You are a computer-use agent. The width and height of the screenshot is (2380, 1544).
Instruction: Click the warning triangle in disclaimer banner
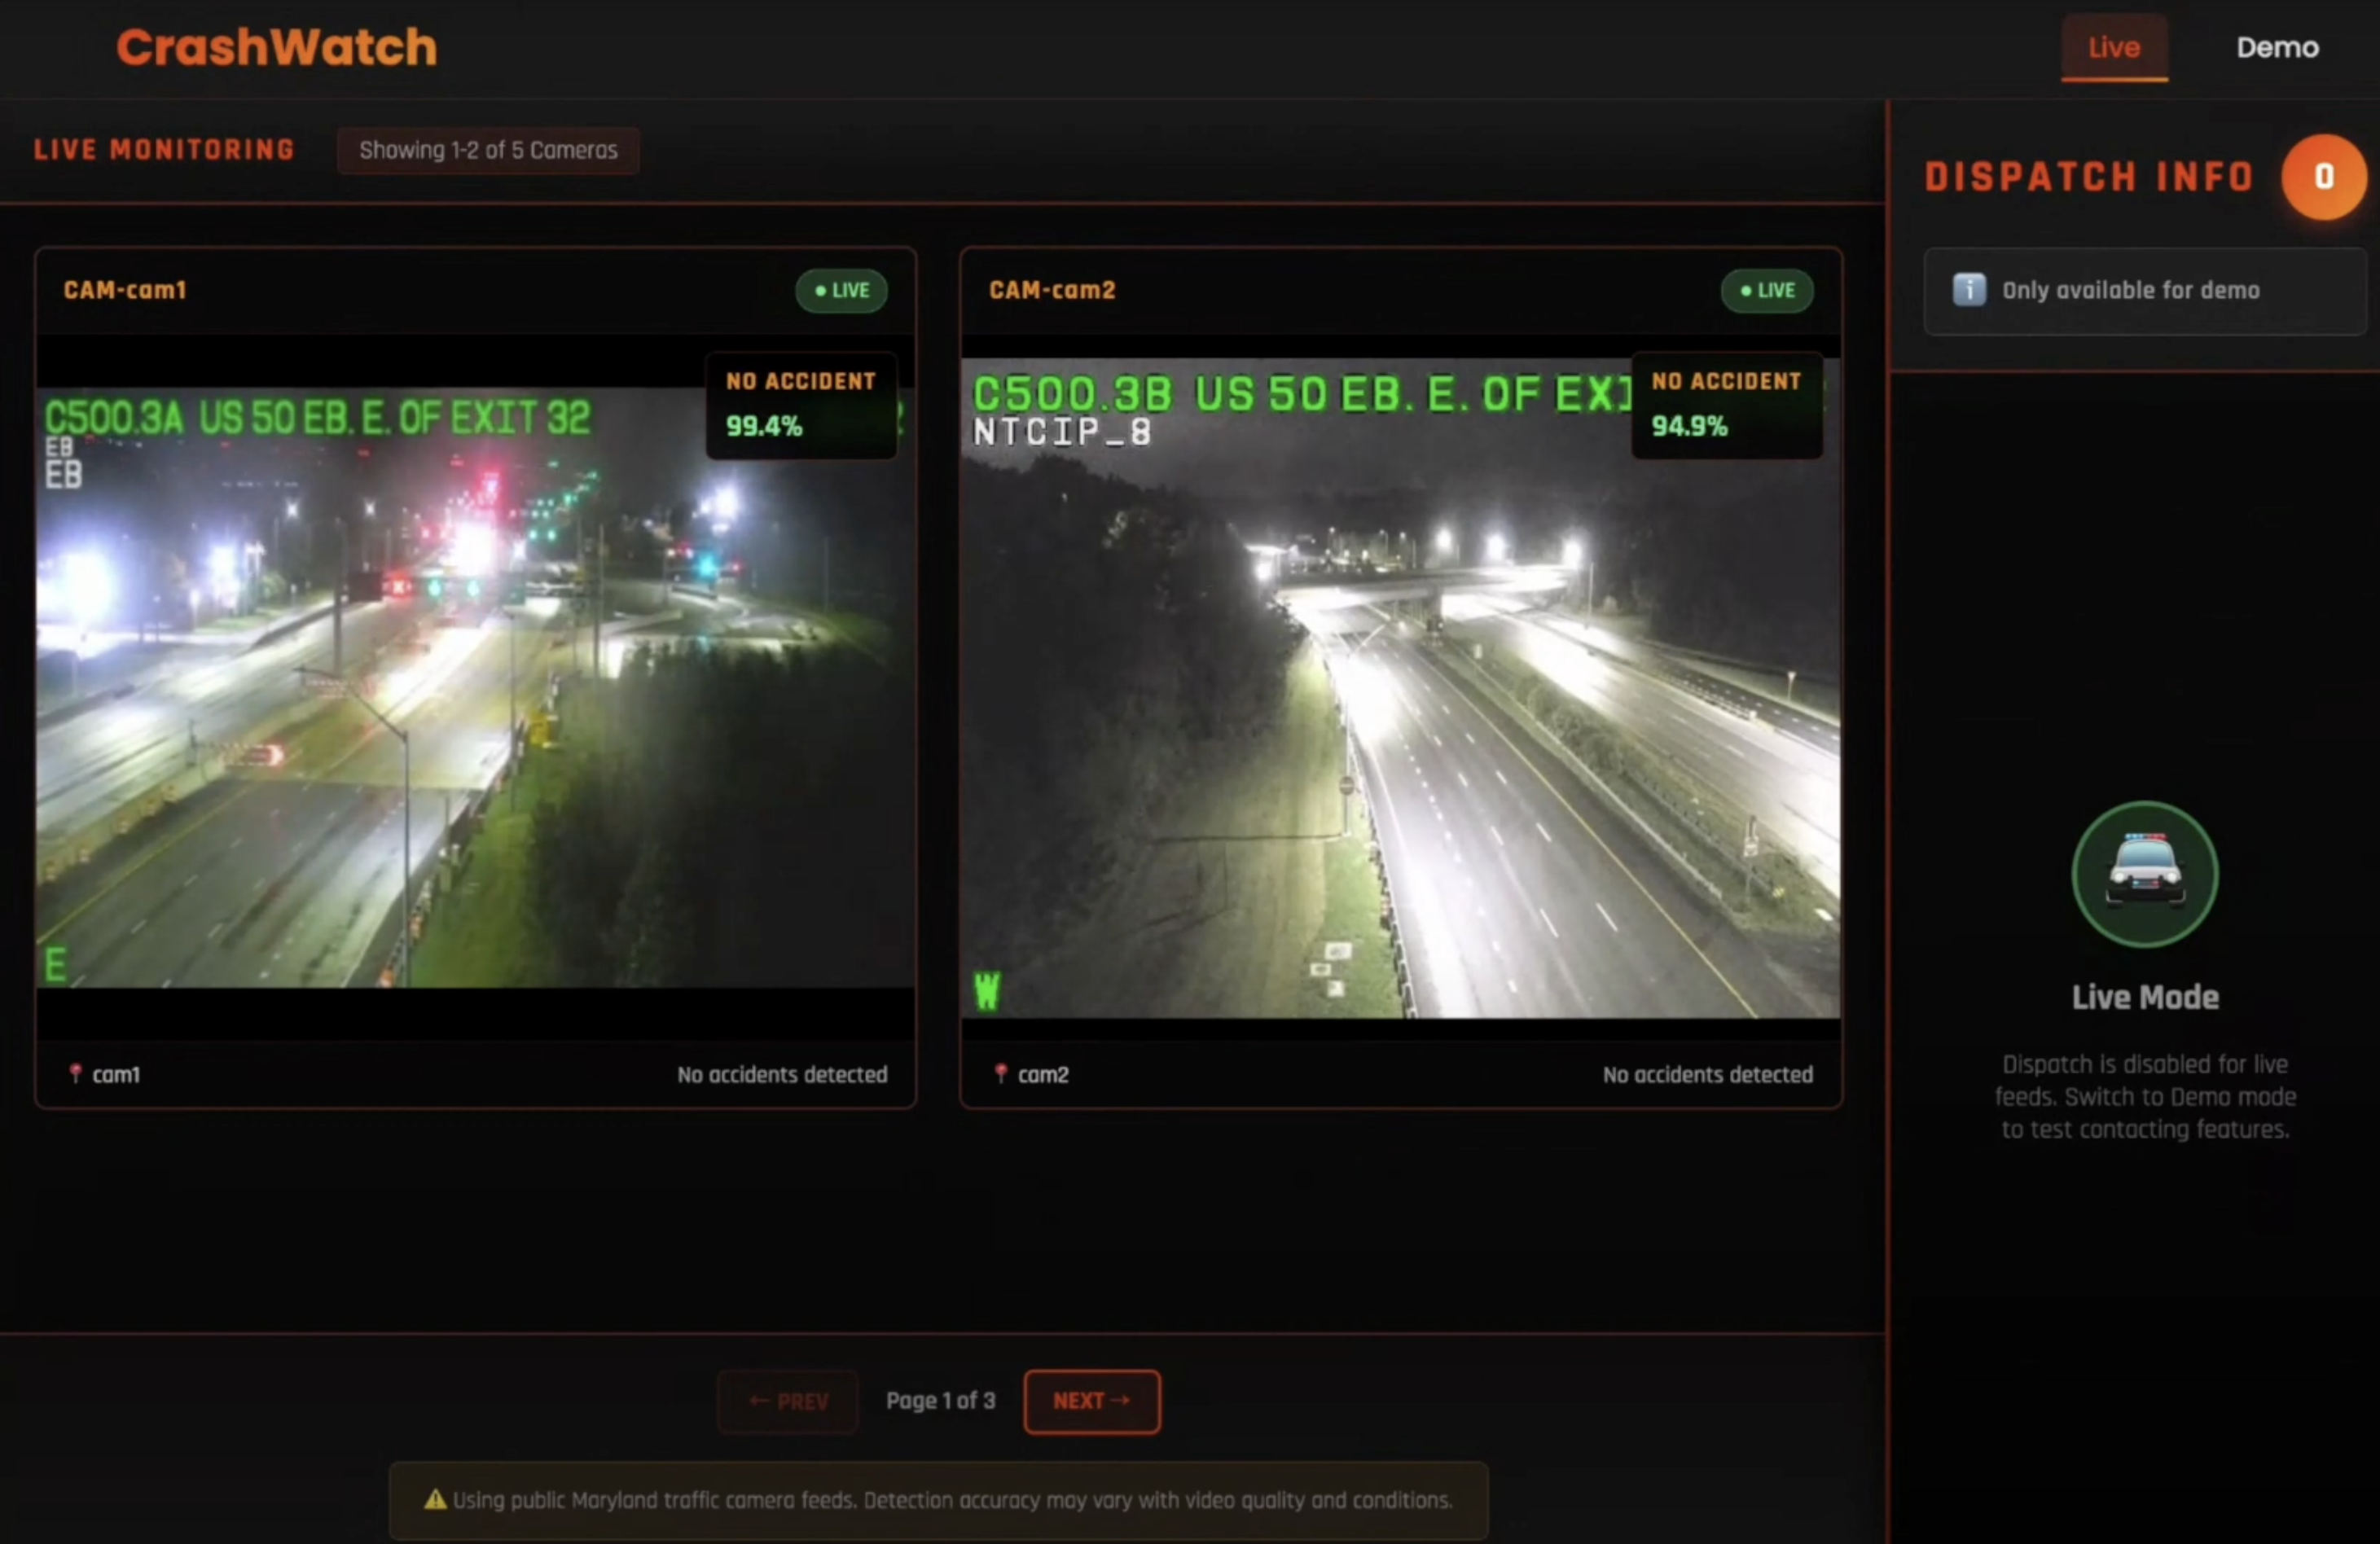[x=434, y=1499]
